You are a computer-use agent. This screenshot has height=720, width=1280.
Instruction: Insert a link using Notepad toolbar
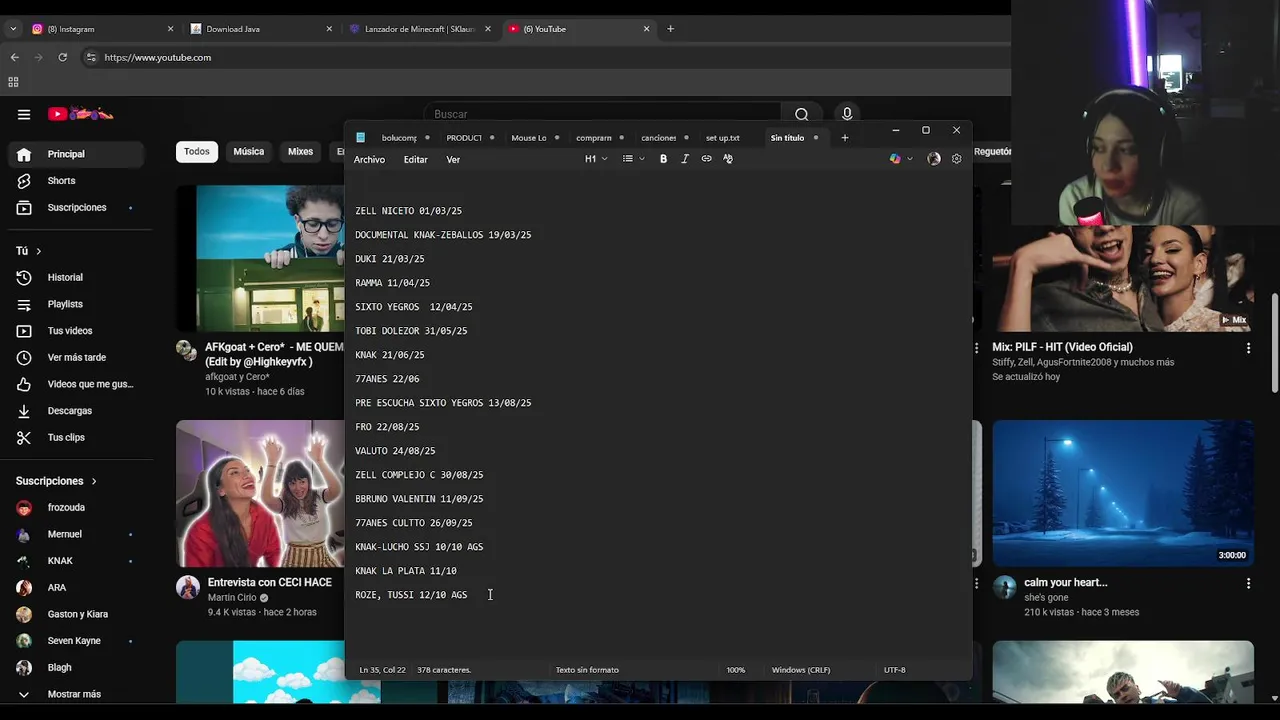click(x=706, y=159)
